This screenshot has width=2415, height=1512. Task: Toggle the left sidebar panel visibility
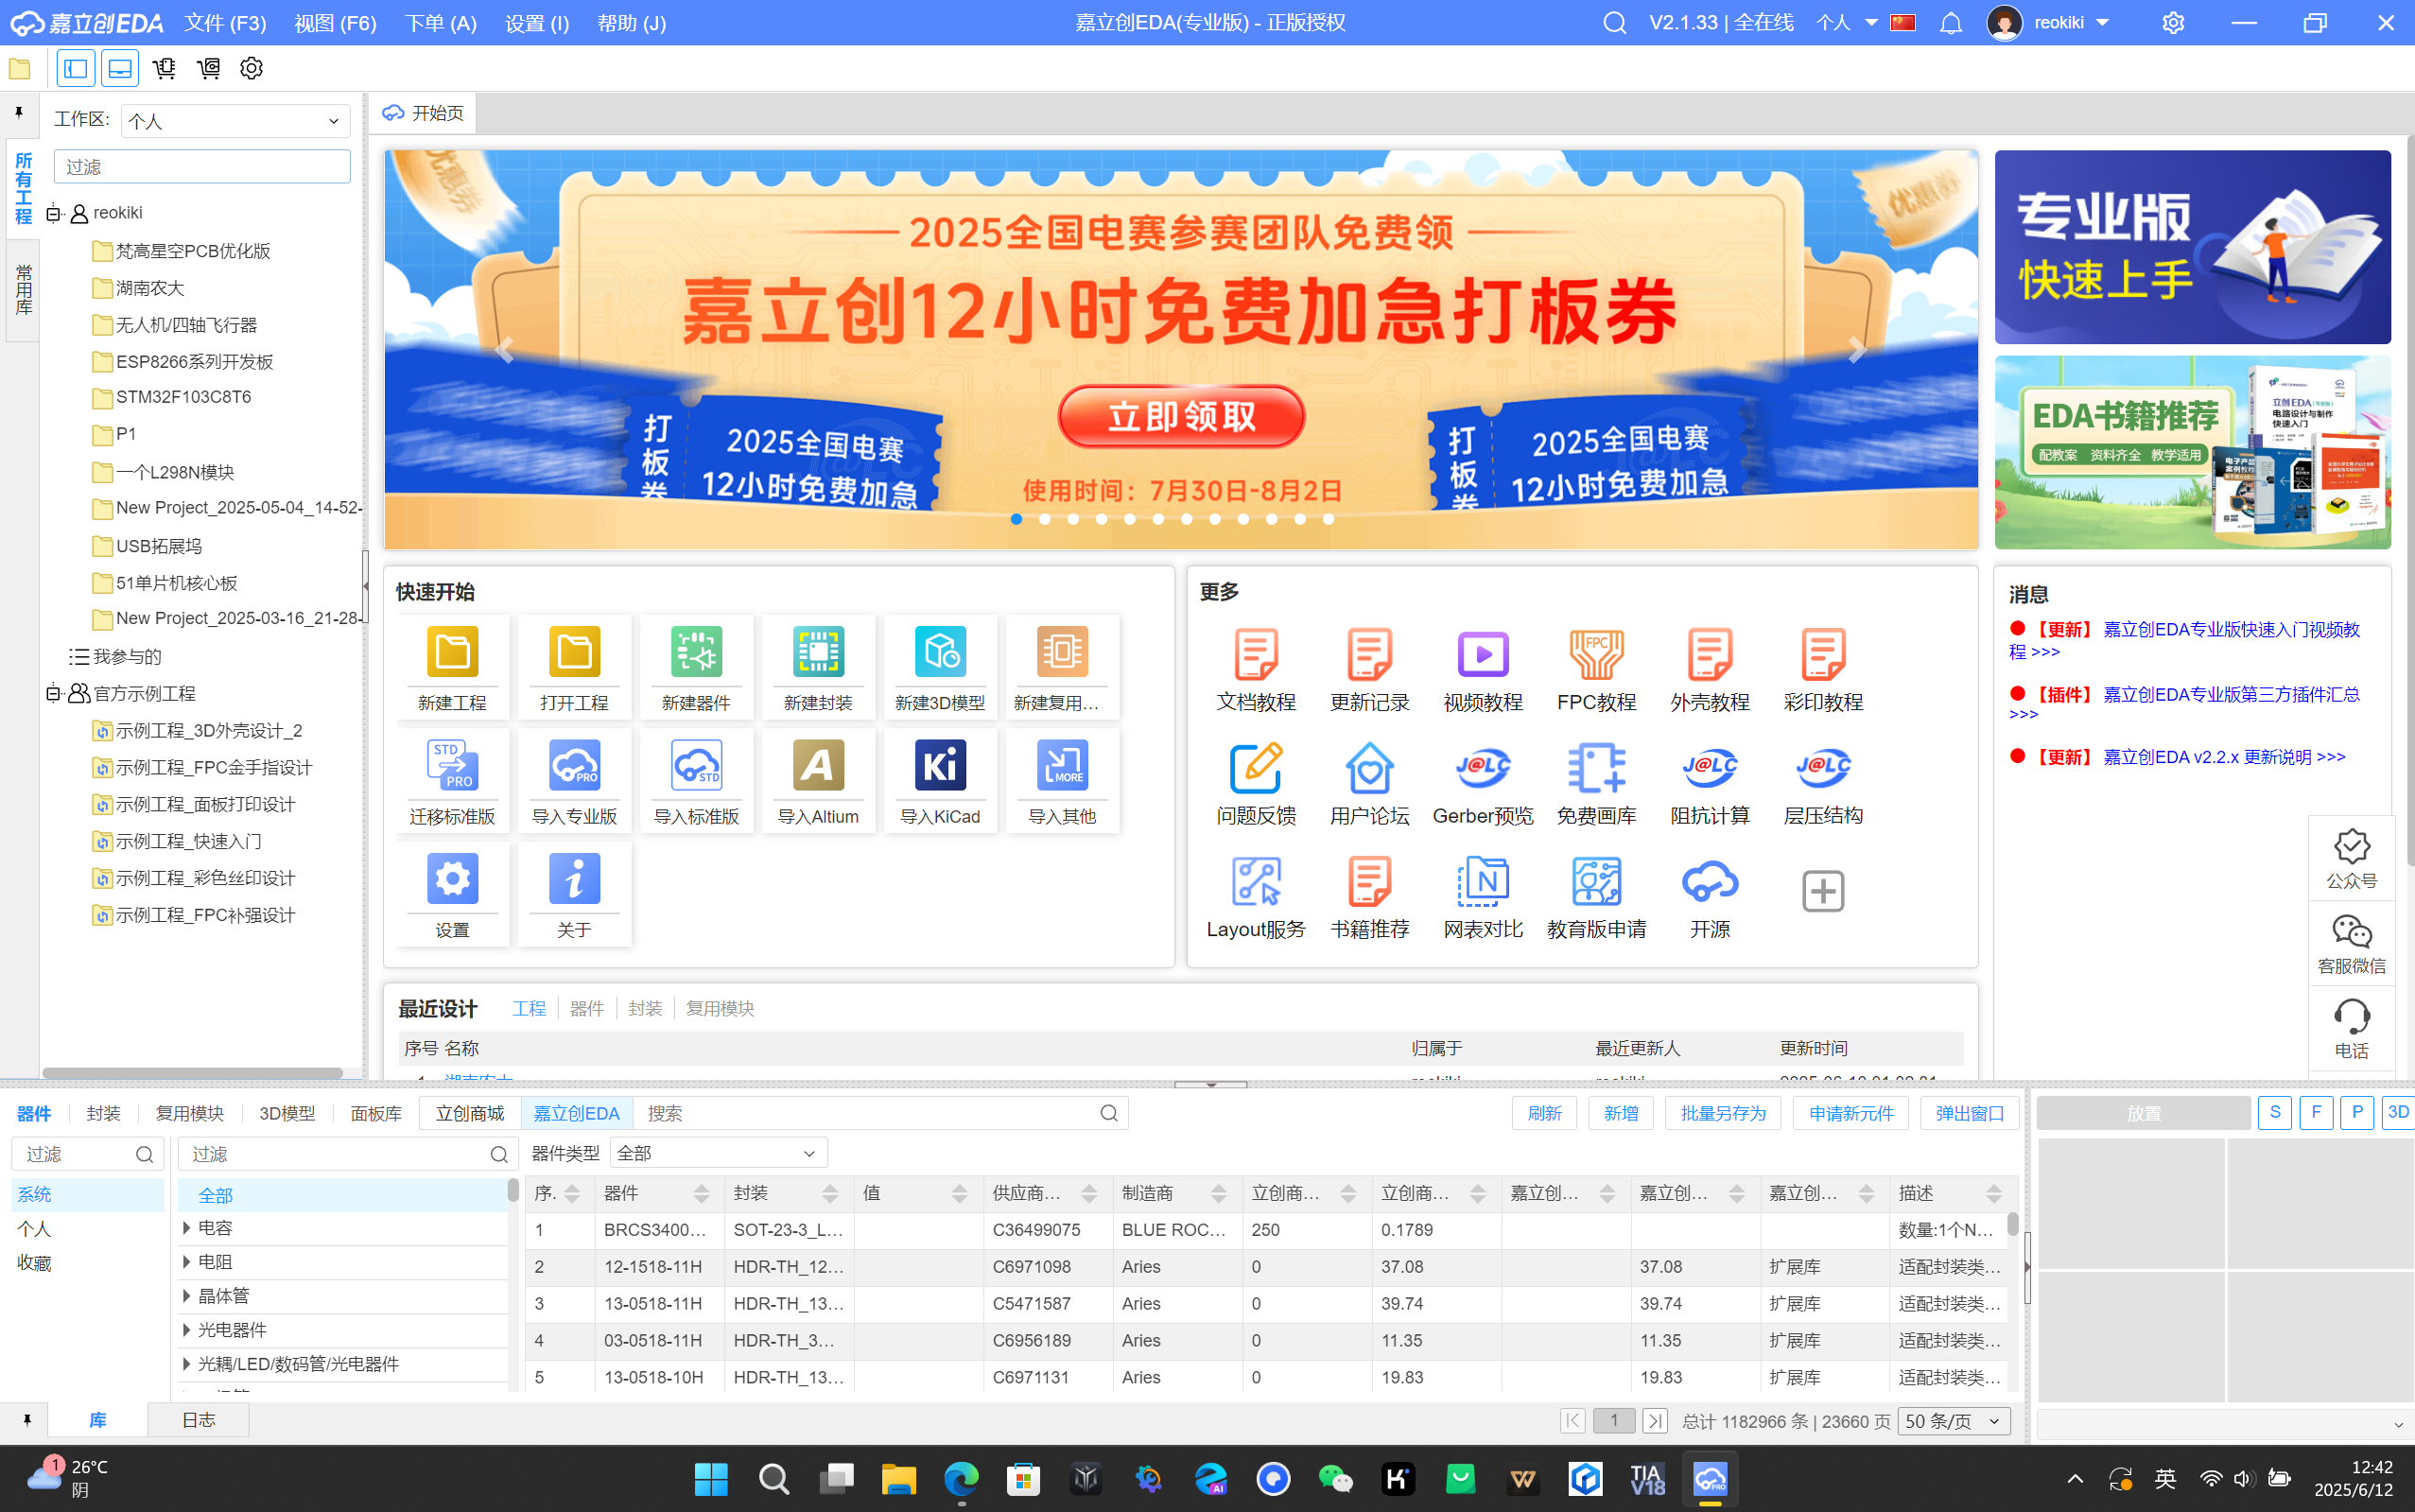(75, 68)
